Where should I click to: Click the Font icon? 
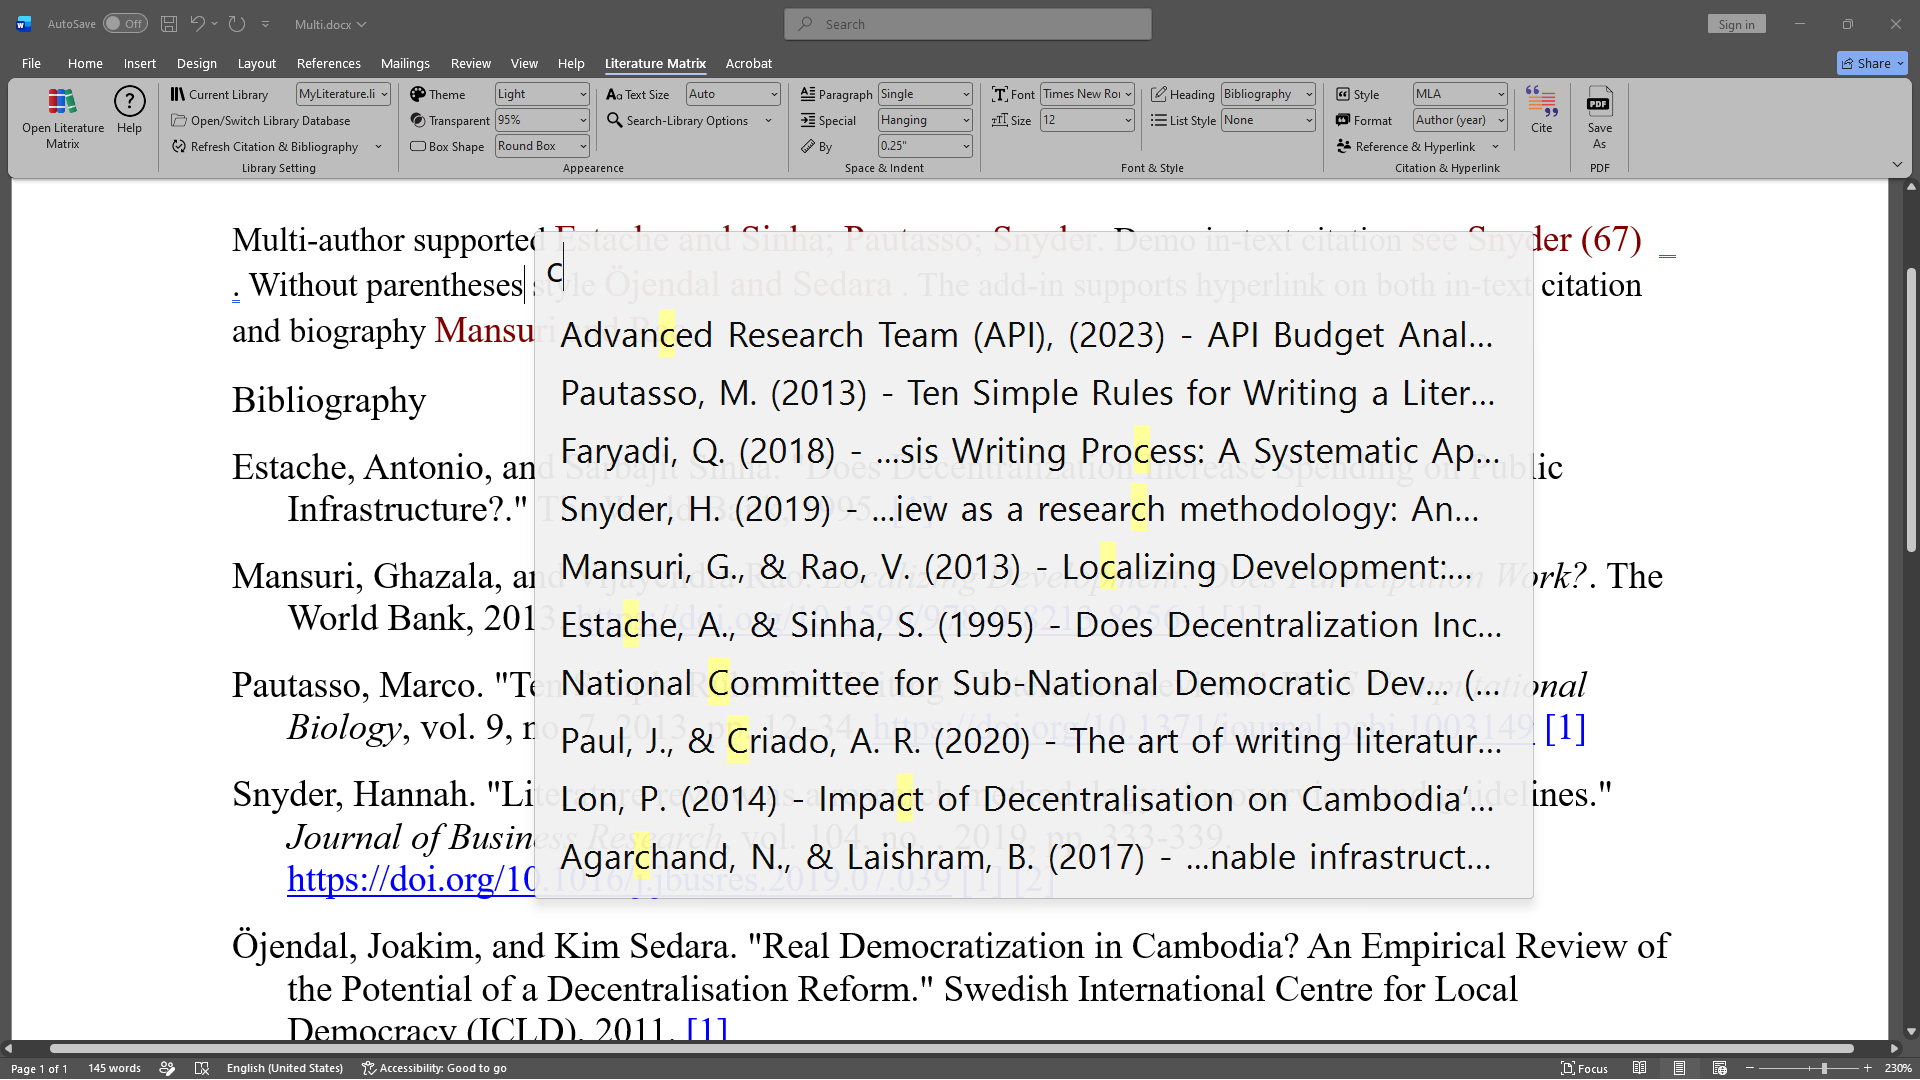pyautogui.click(x=1000, y=94)
